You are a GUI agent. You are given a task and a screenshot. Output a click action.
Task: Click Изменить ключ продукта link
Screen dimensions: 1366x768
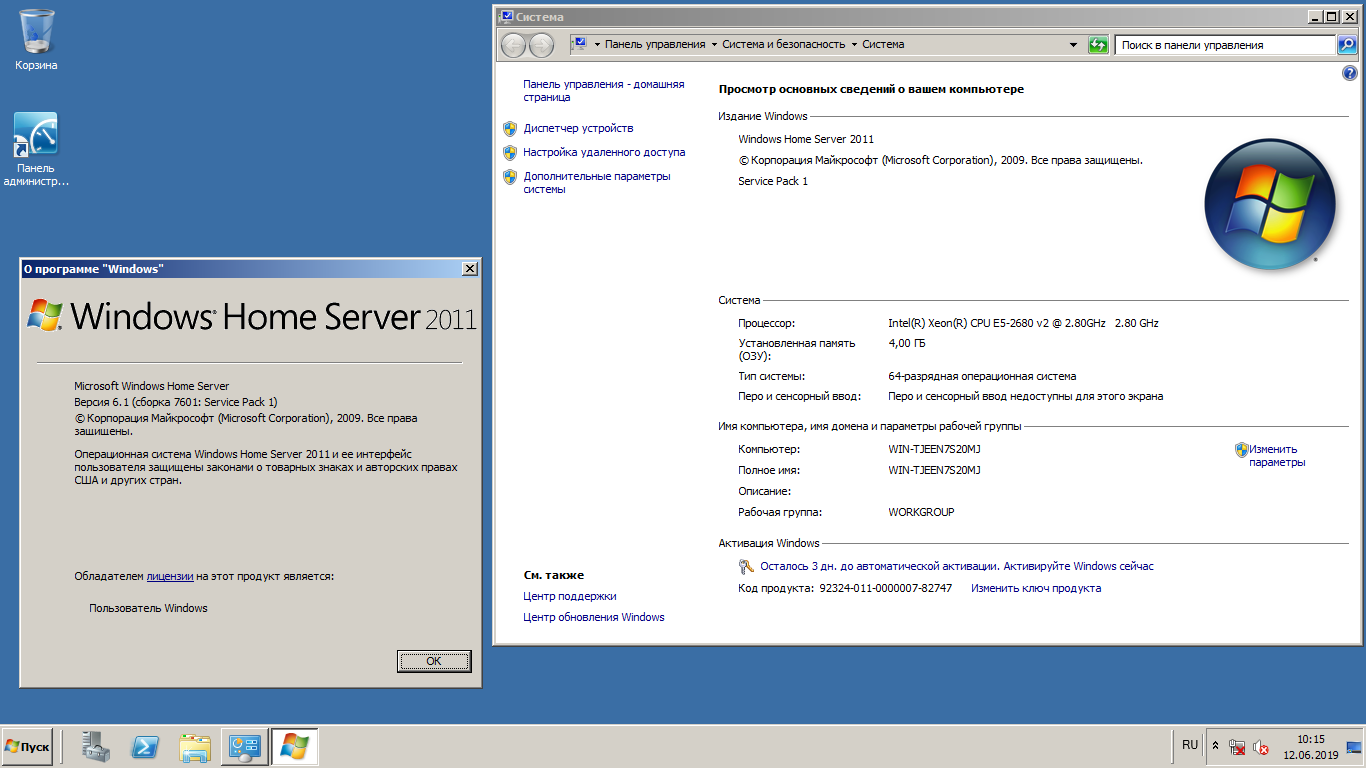click(x=1036, y=588)
